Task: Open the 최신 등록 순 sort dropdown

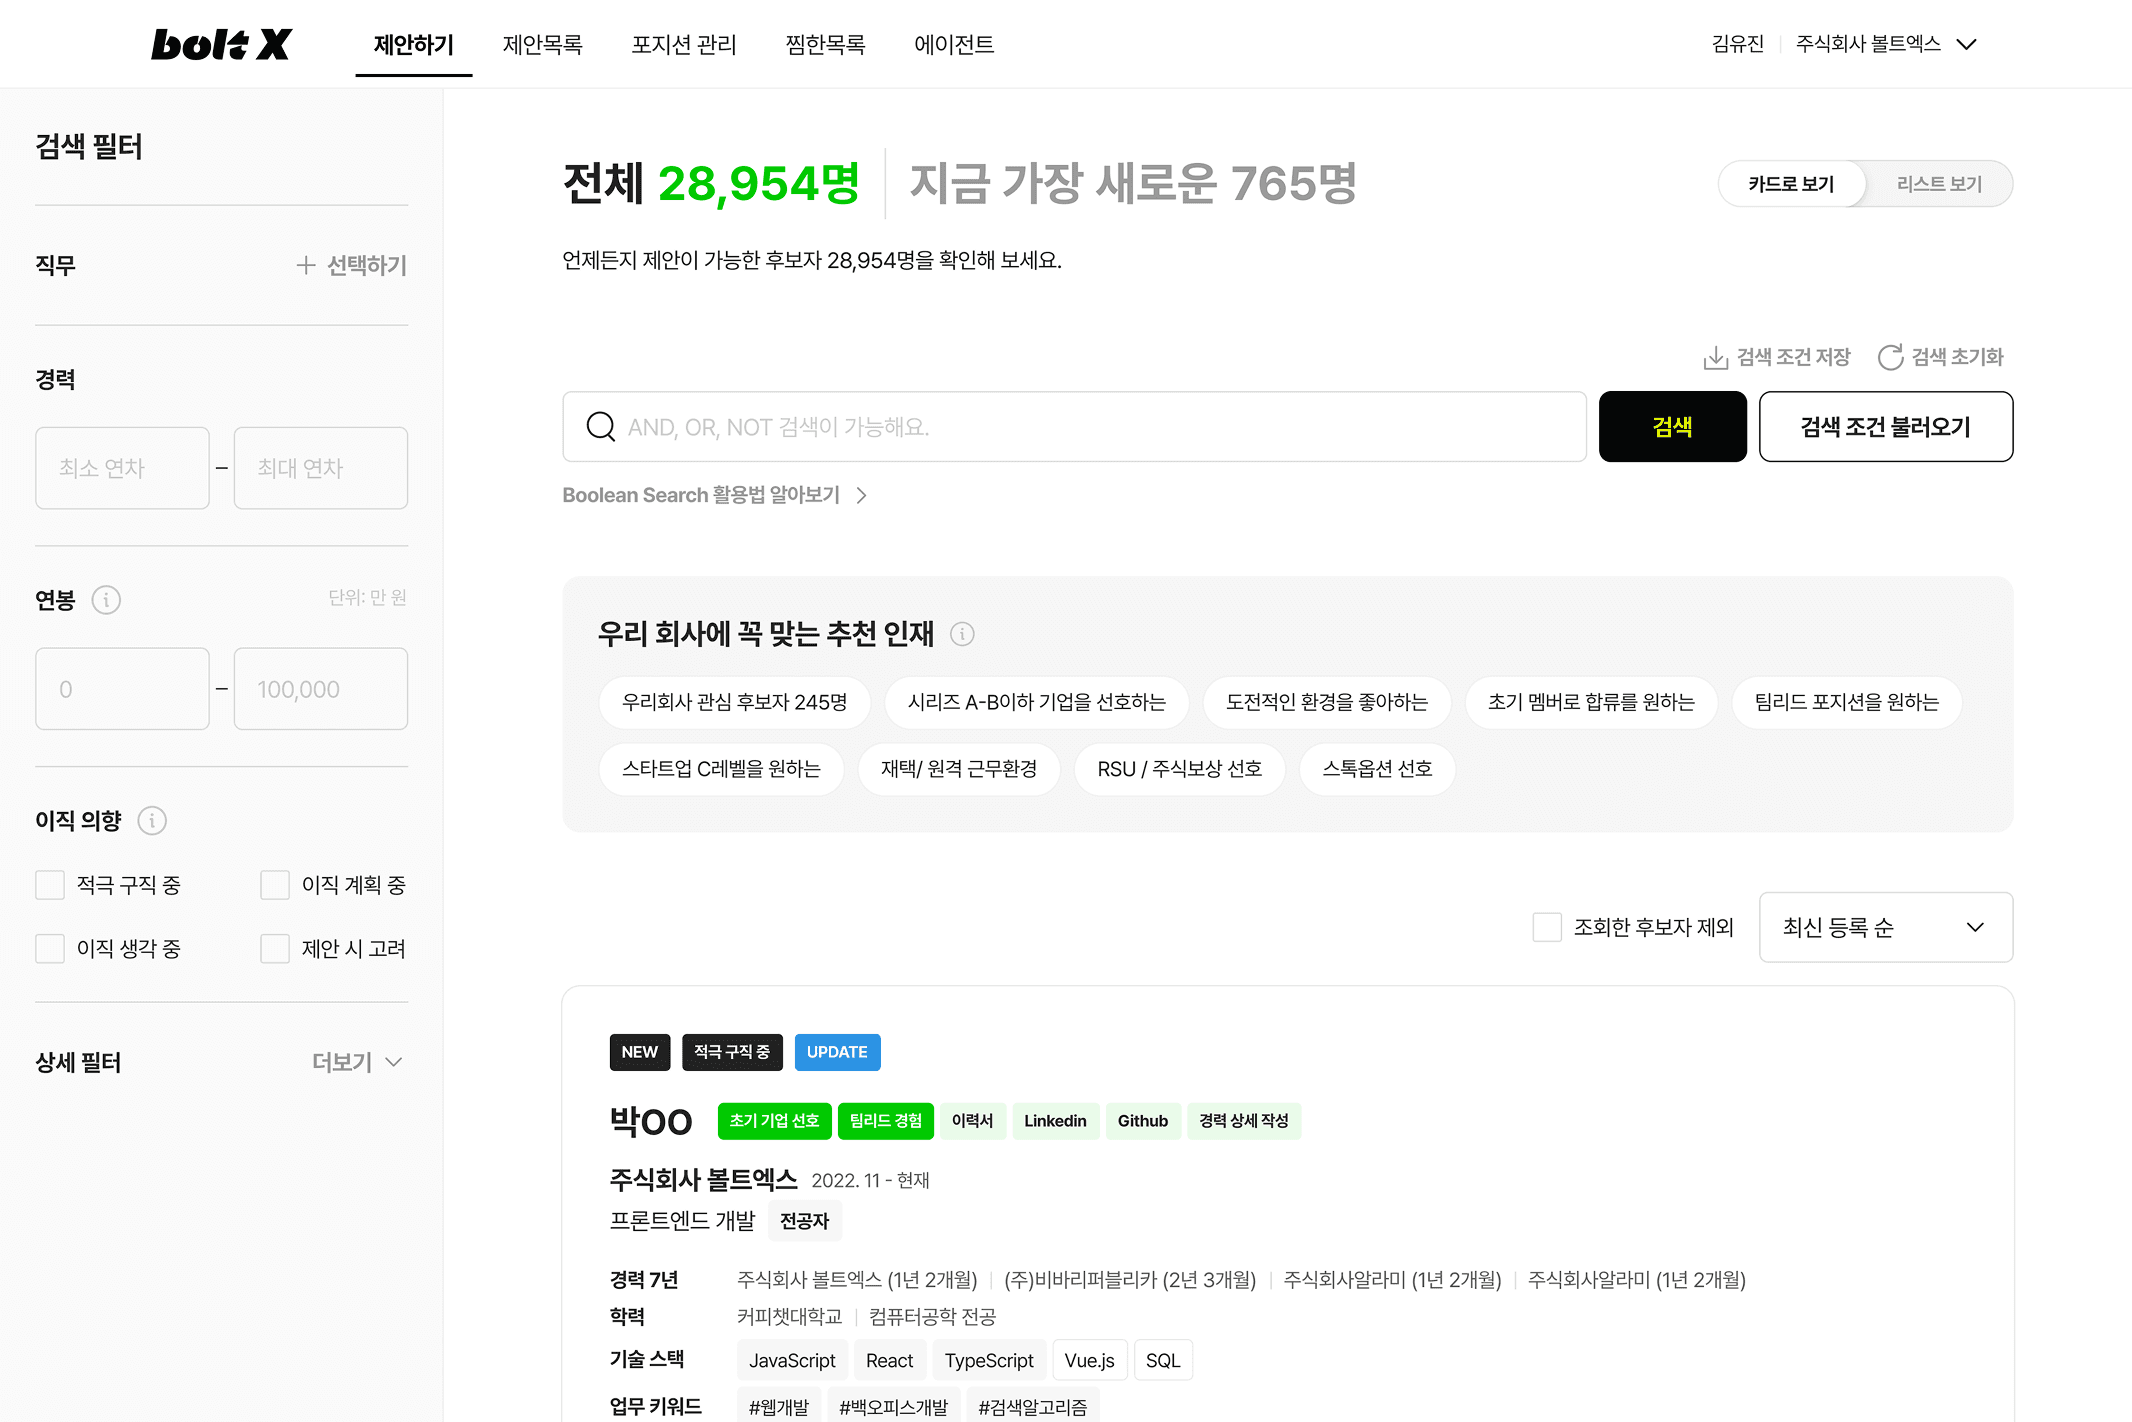Action: (1884, 927)
